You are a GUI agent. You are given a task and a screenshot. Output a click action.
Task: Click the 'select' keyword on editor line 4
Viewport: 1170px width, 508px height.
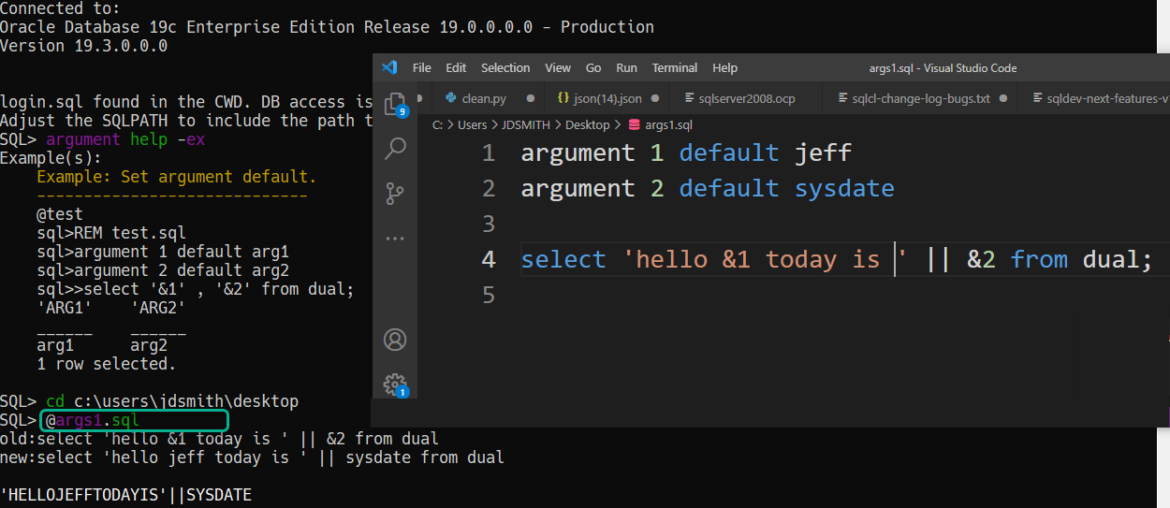point(563,260)
